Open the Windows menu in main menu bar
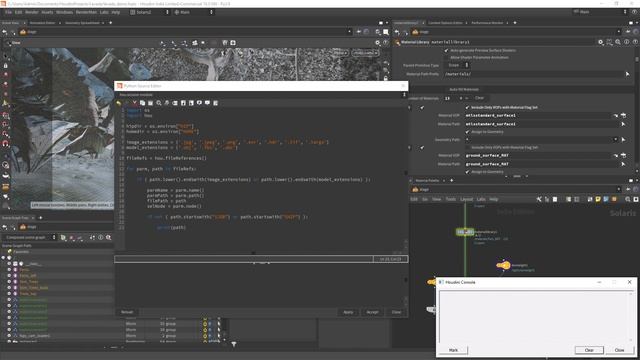Screen dimensions: 640x360 [64, 12]
